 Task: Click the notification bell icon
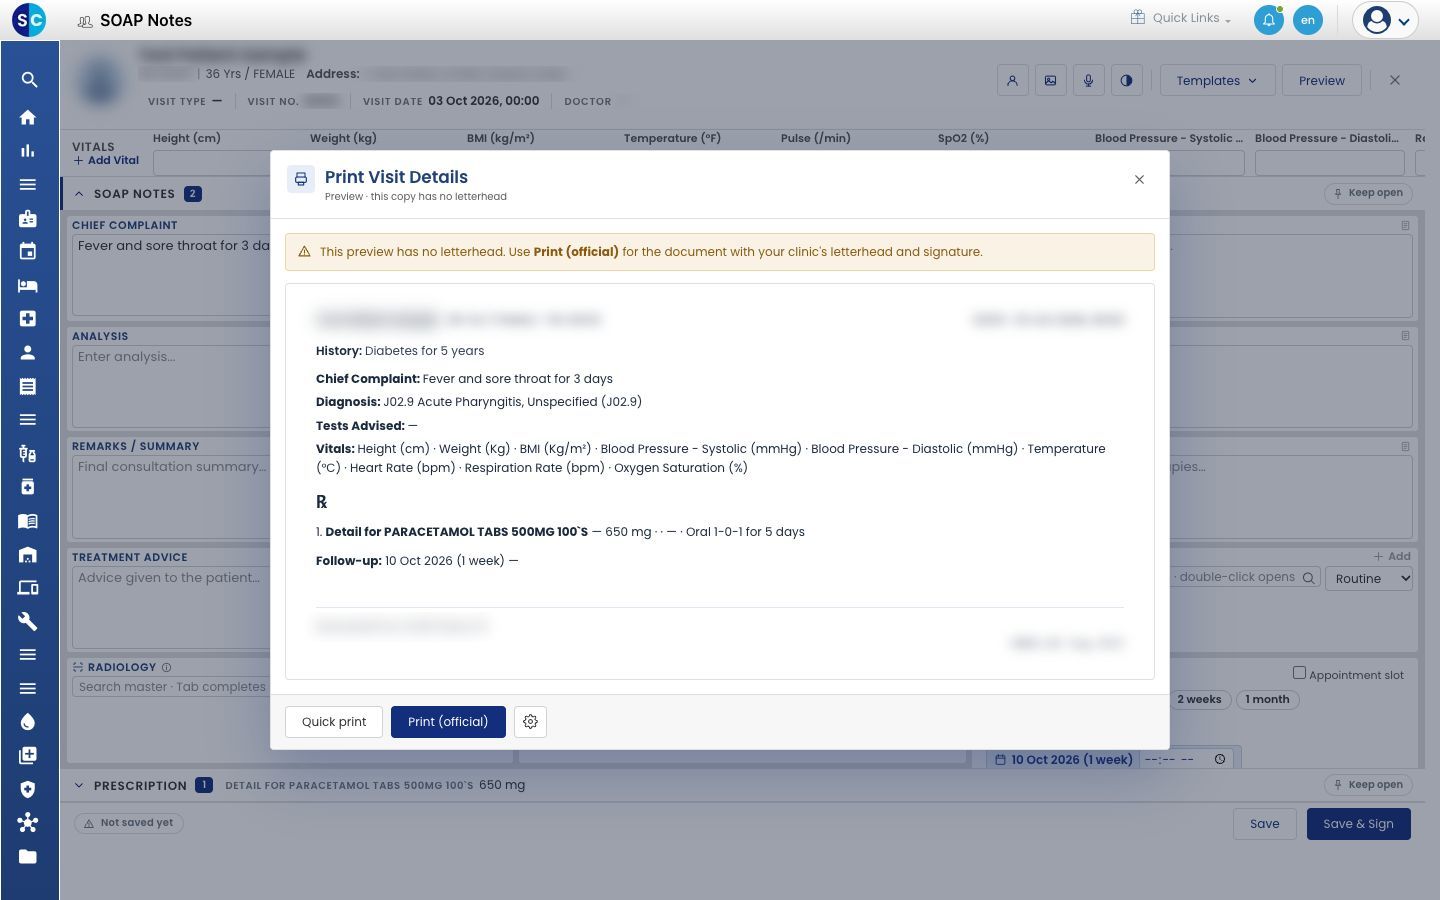pos(1269,20)
